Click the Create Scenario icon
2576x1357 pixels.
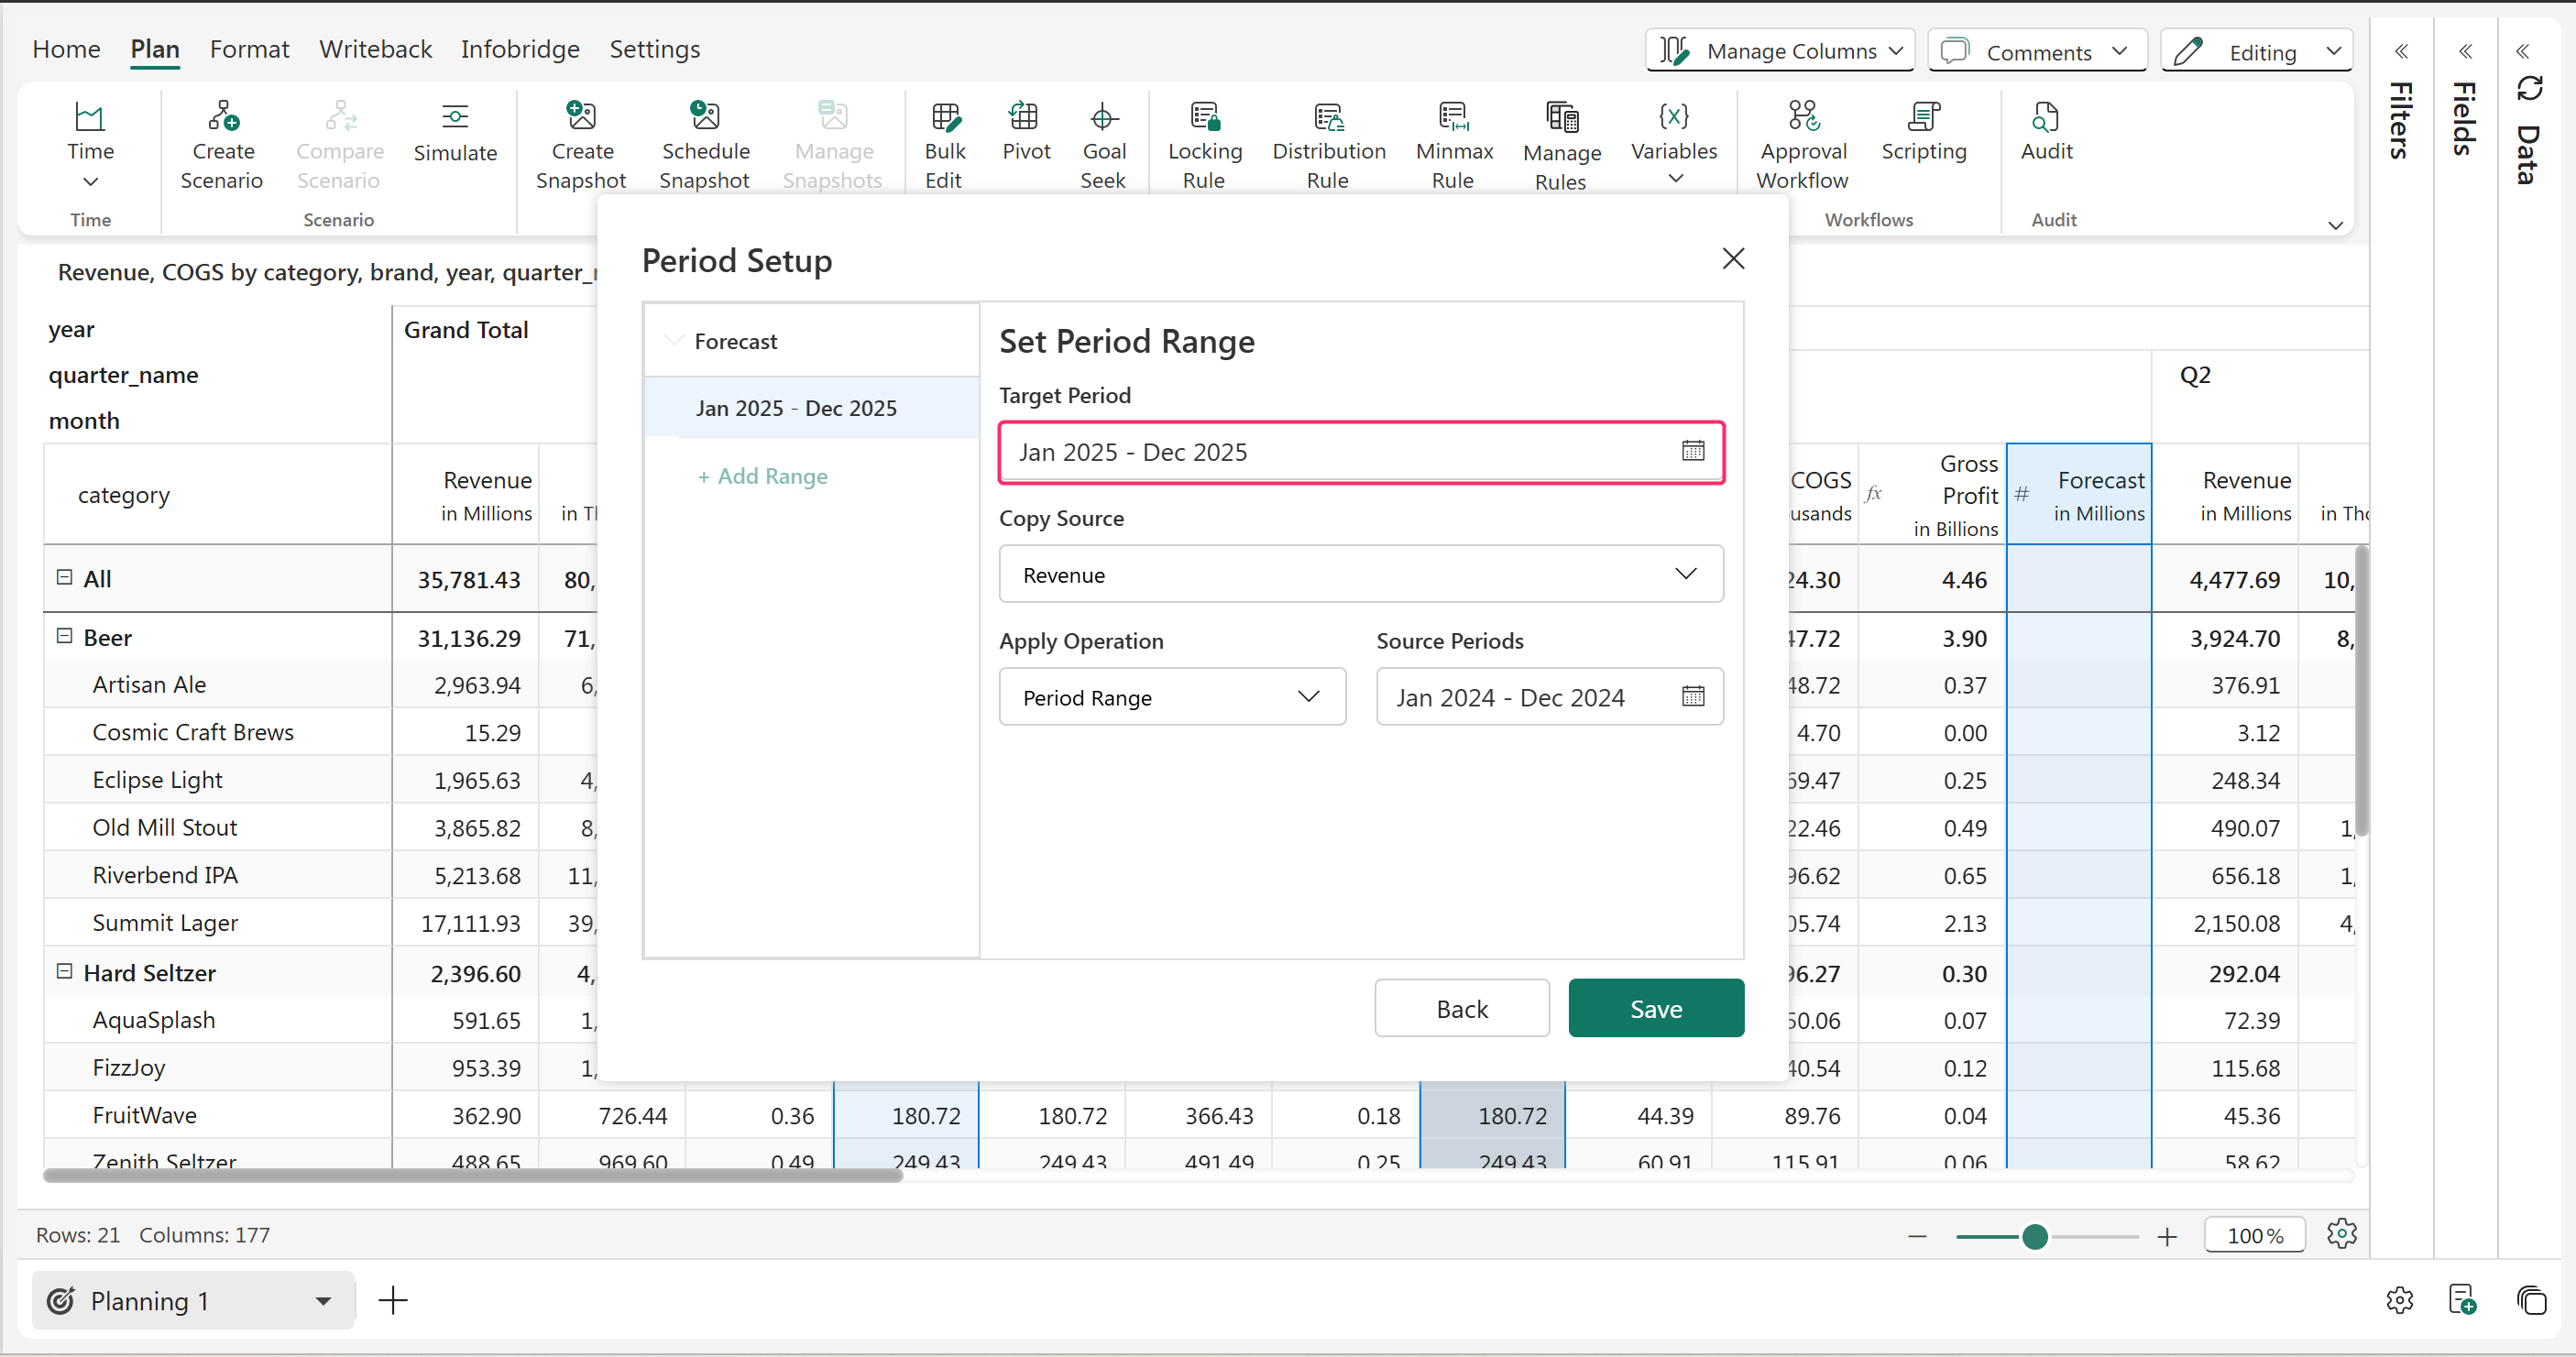coord(222,117)
